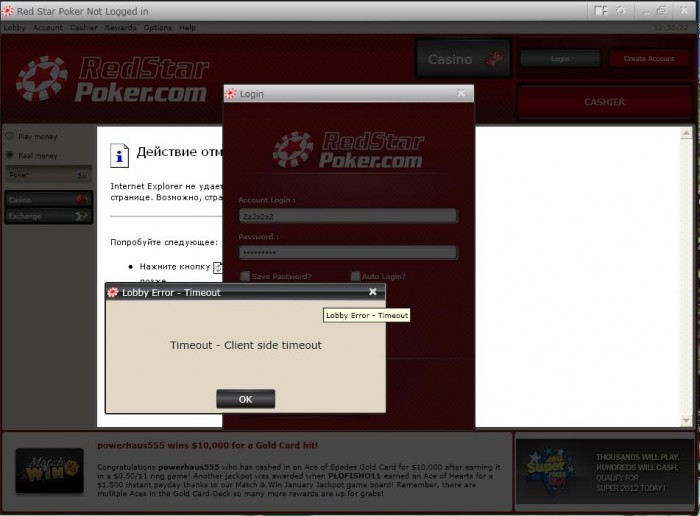Viewport: 700px width, 516px height.
Task: Click the 'Попробуйте следующее:' text
Action: (164, 242)
